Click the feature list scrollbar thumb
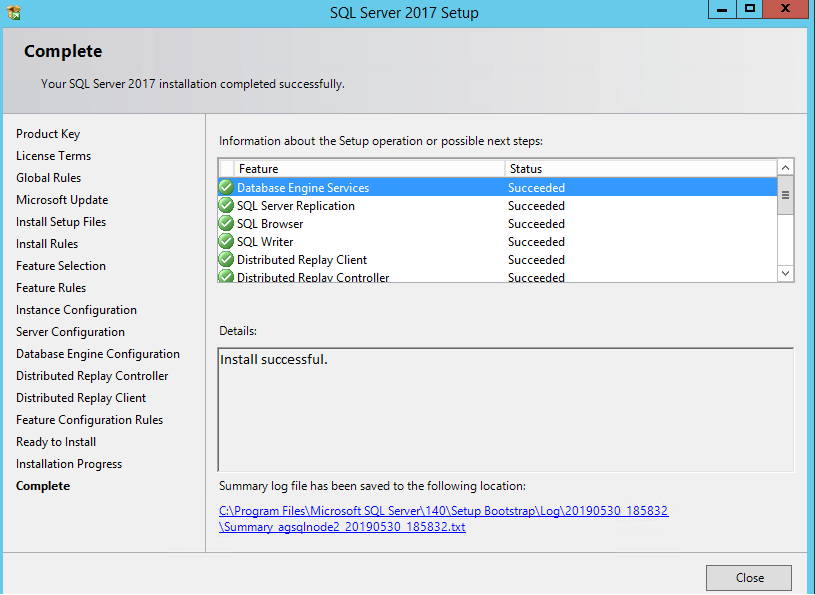The image size is (815, 595). pyautogui.click(x=785, y=195)
